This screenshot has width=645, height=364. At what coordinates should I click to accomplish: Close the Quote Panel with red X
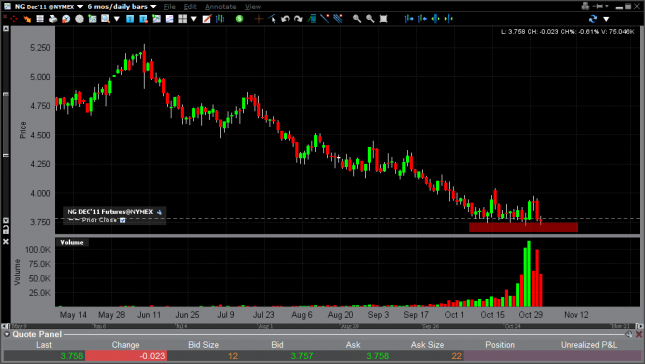point(639,334)
